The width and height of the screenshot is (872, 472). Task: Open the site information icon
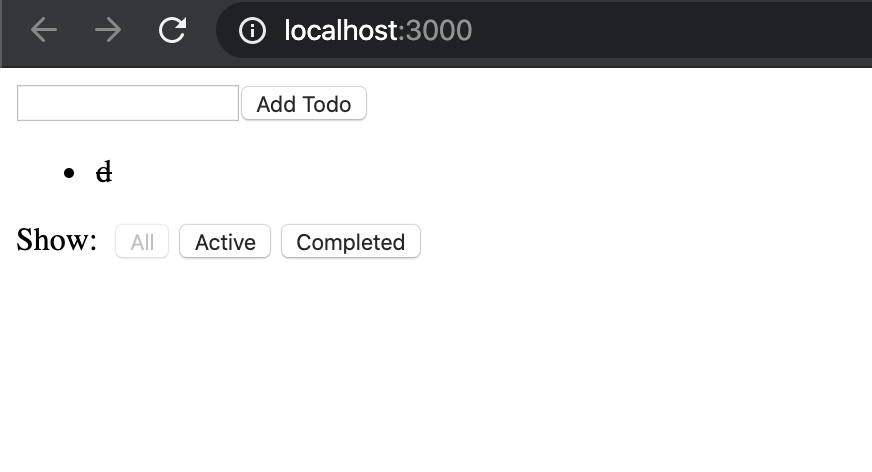252,31
